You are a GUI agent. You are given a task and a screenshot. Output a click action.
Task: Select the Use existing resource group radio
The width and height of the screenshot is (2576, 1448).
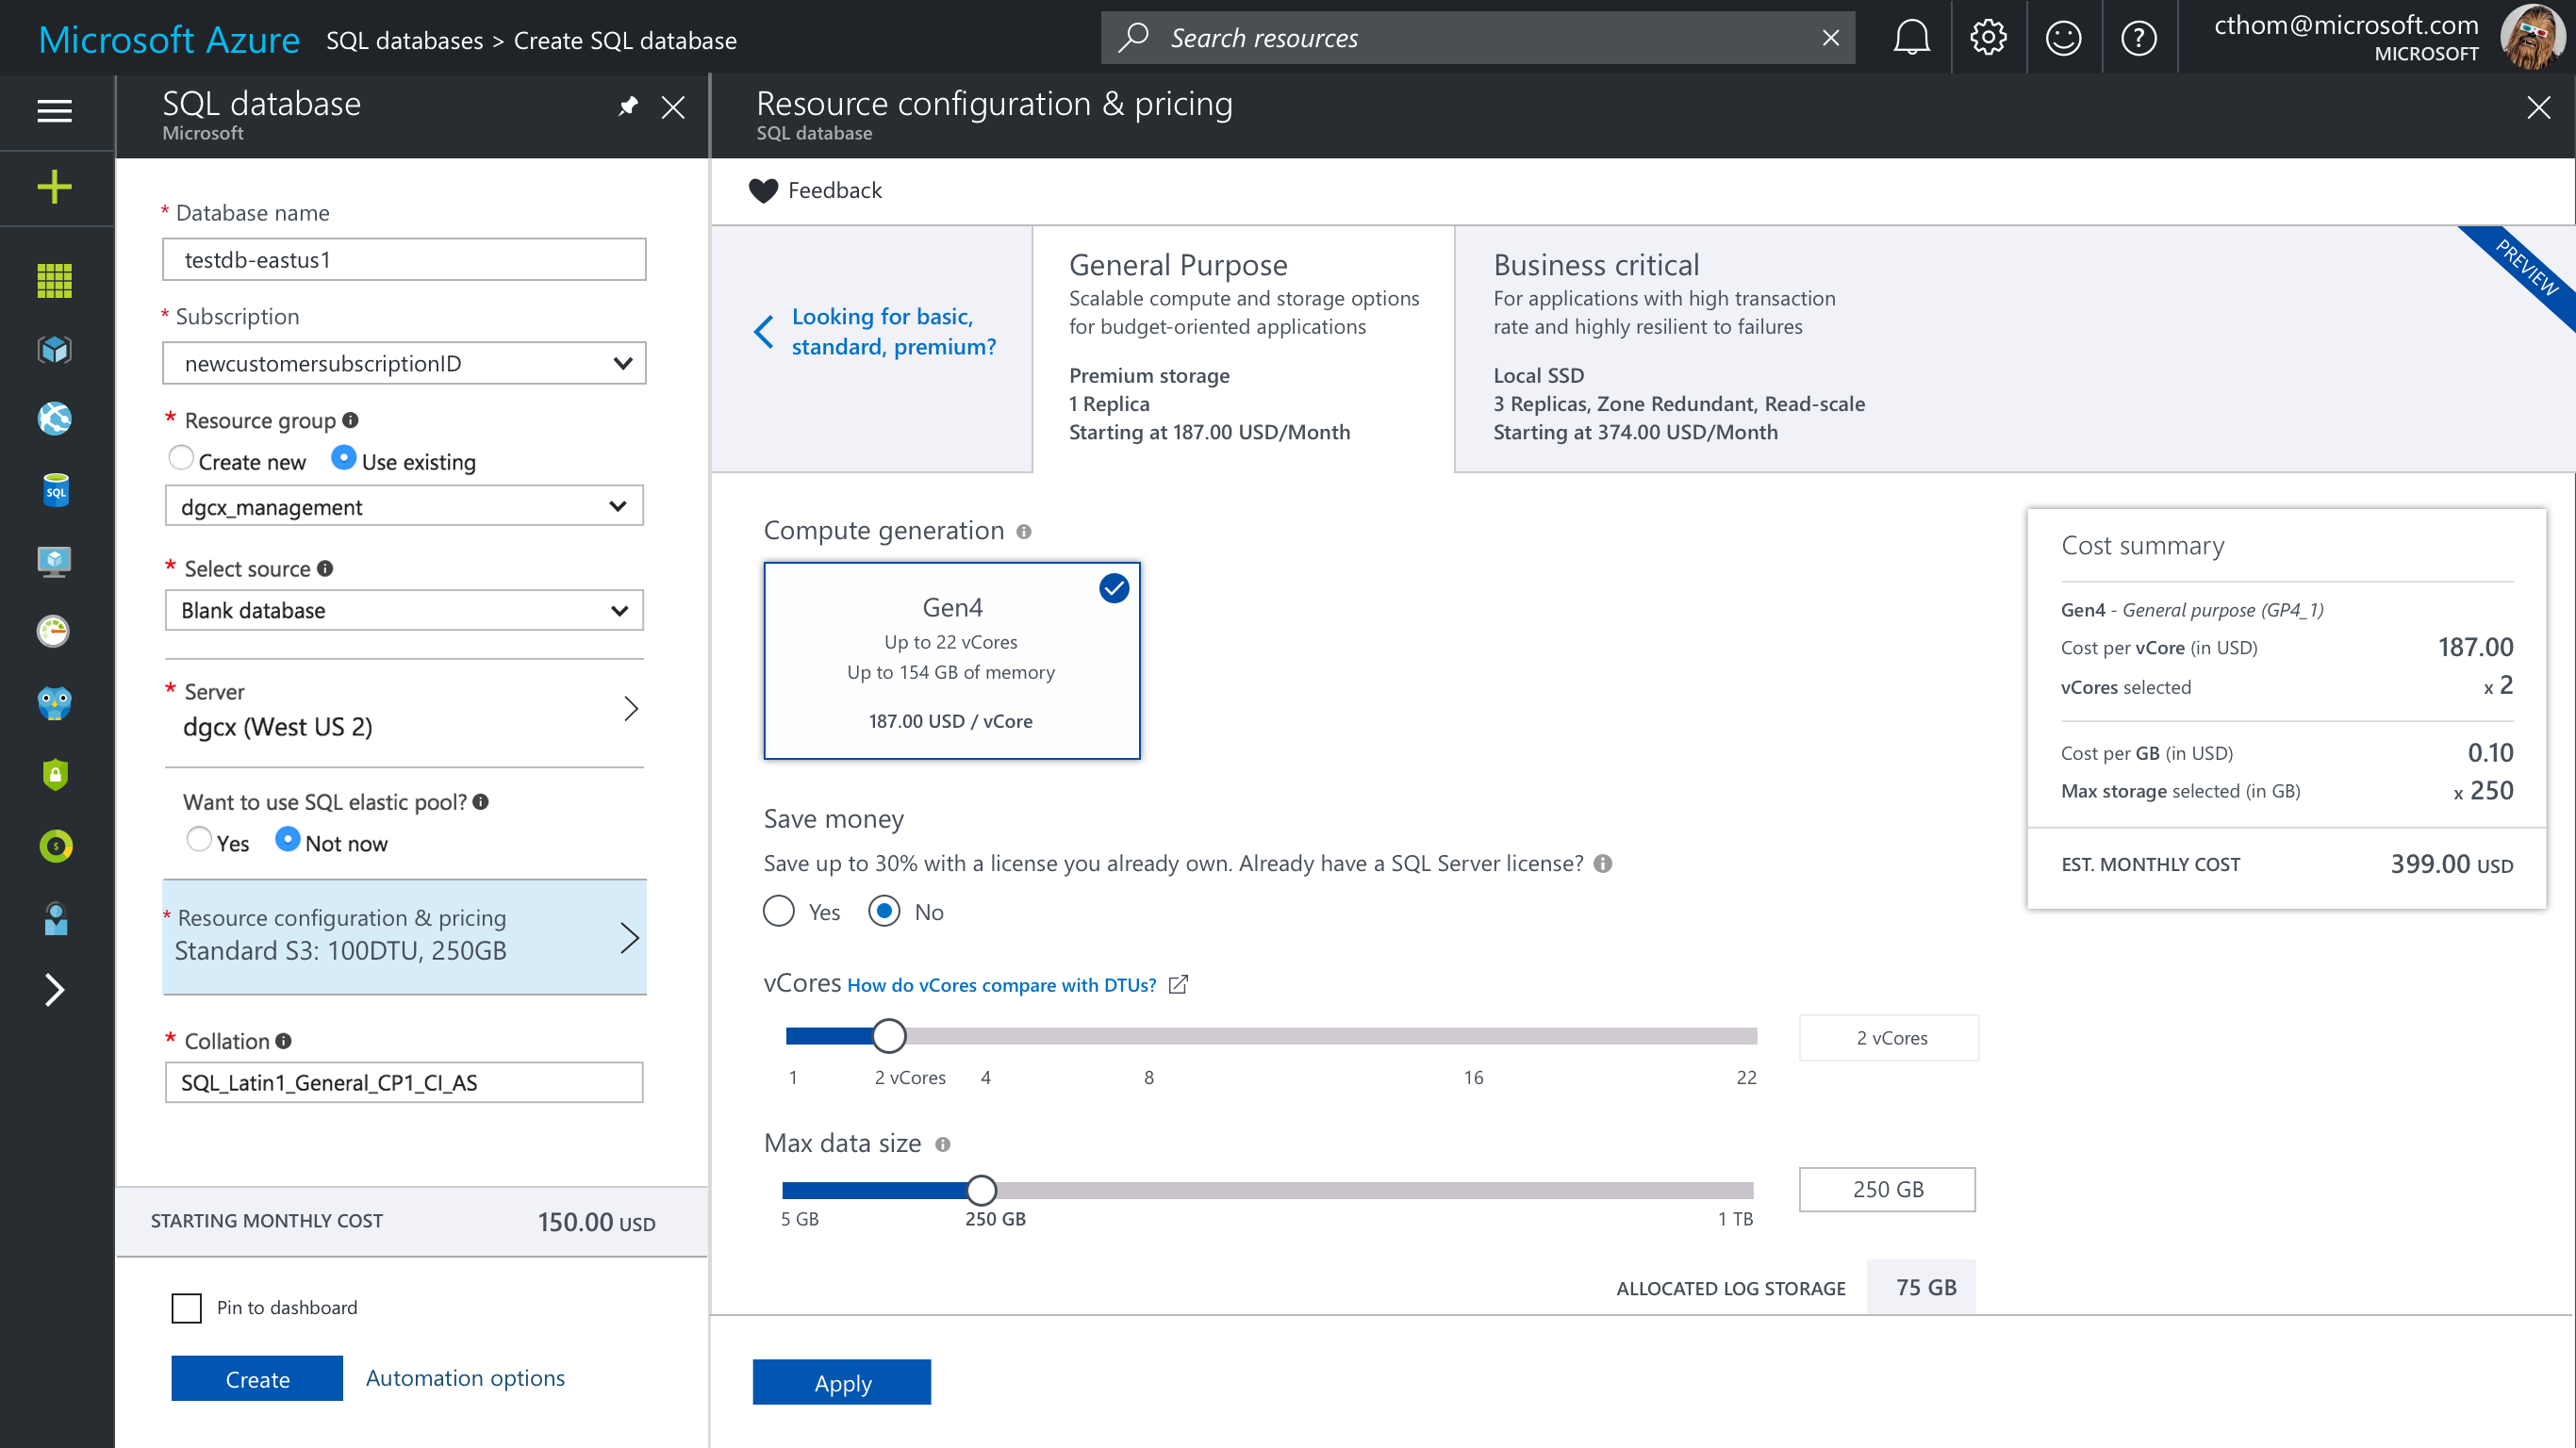coord(343,458)
